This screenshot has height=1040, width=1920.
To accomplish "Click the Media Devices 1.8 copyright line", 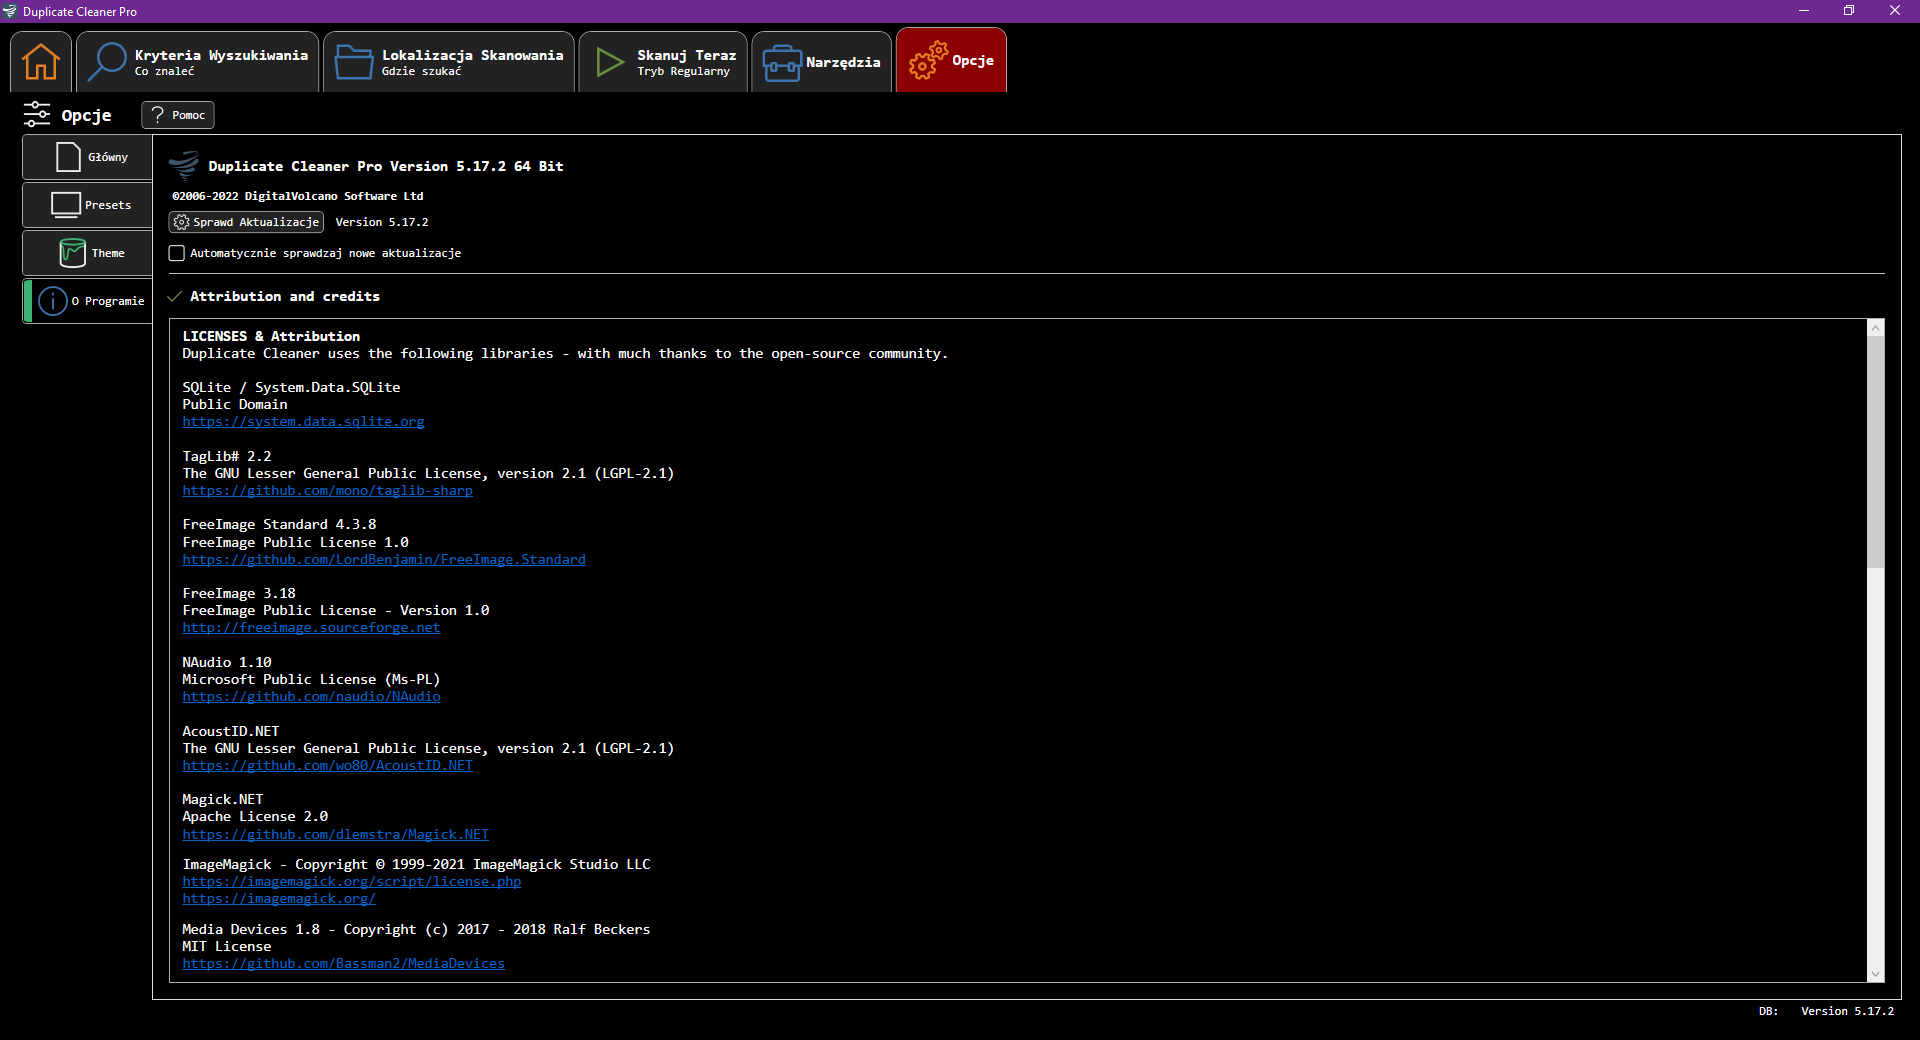I will (x=416, y=930).
